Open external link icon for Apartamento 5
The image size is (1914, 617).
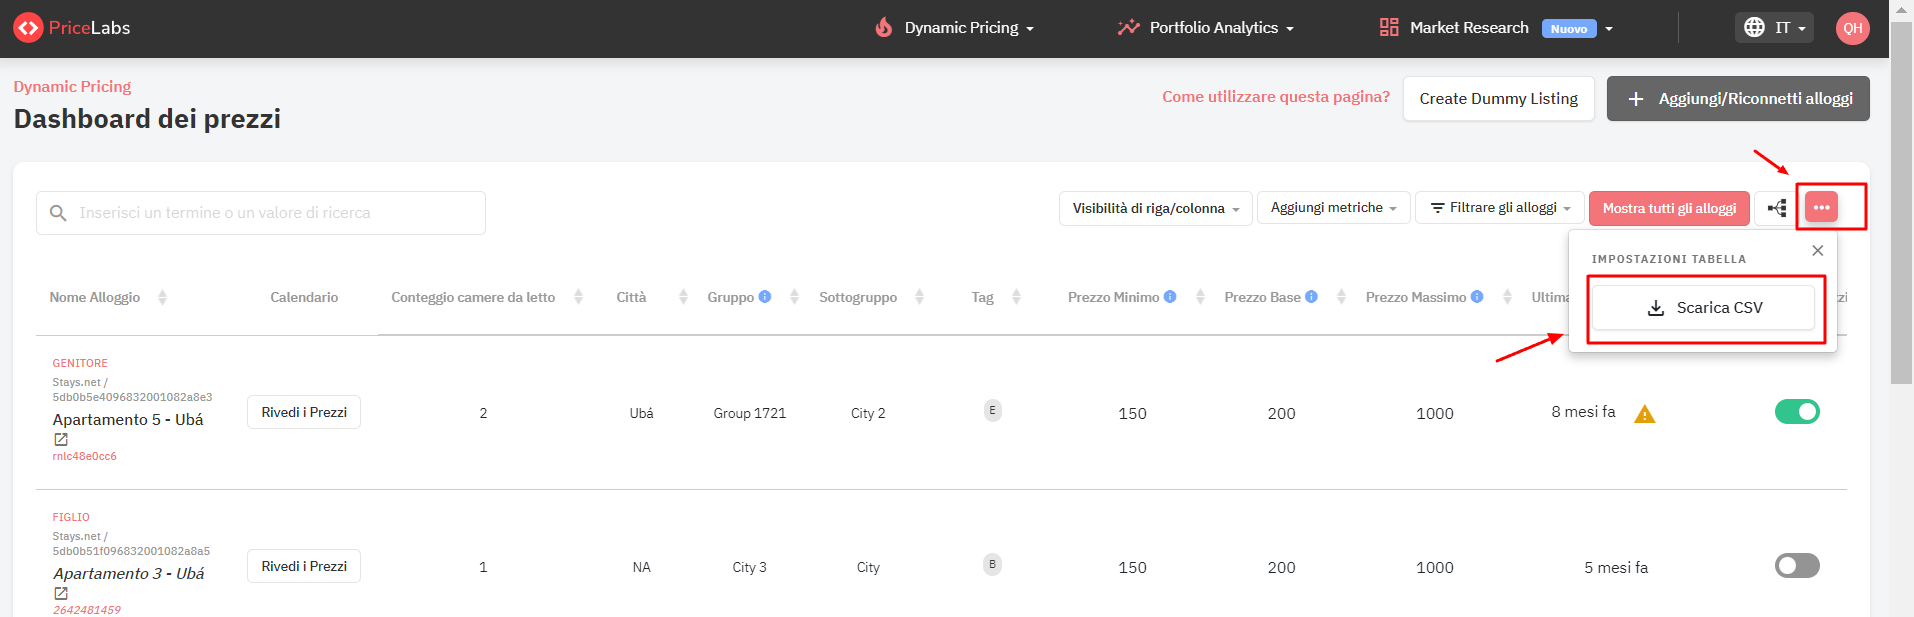(x=61, y=439)
